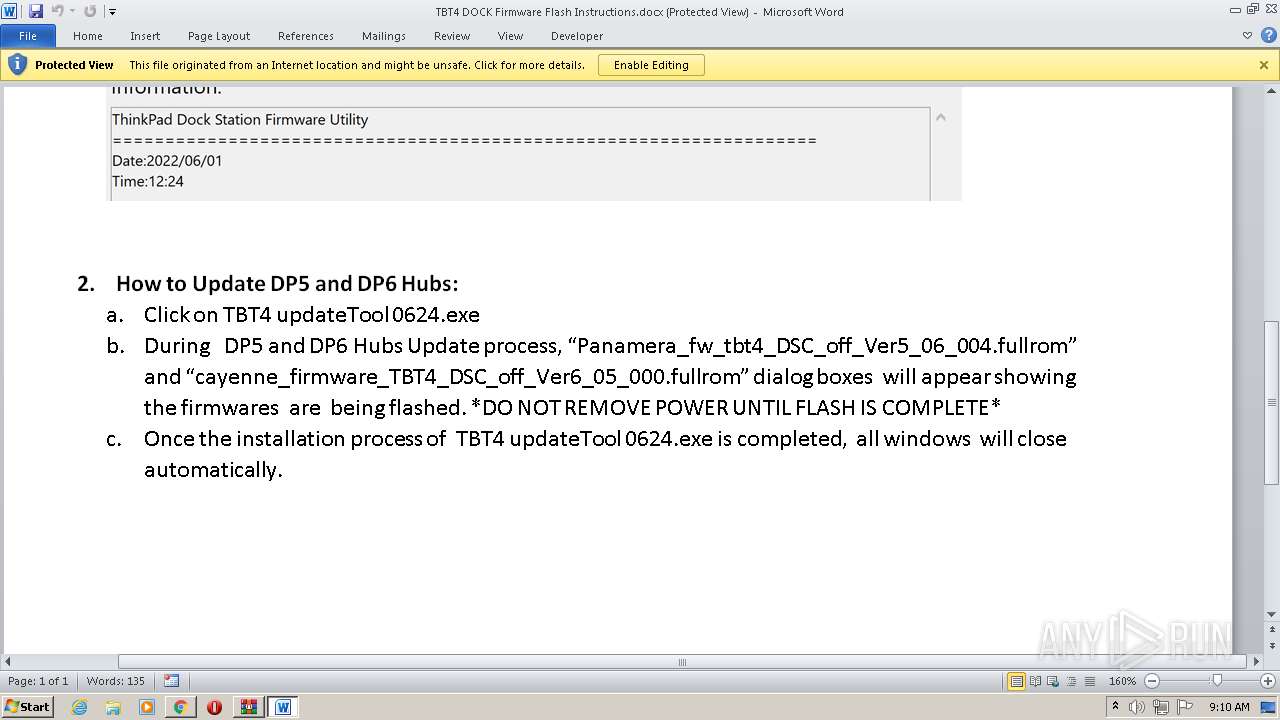This screenshot has height=720, width=1280.
Task: Click the network tray icon
Action: 1161,707
